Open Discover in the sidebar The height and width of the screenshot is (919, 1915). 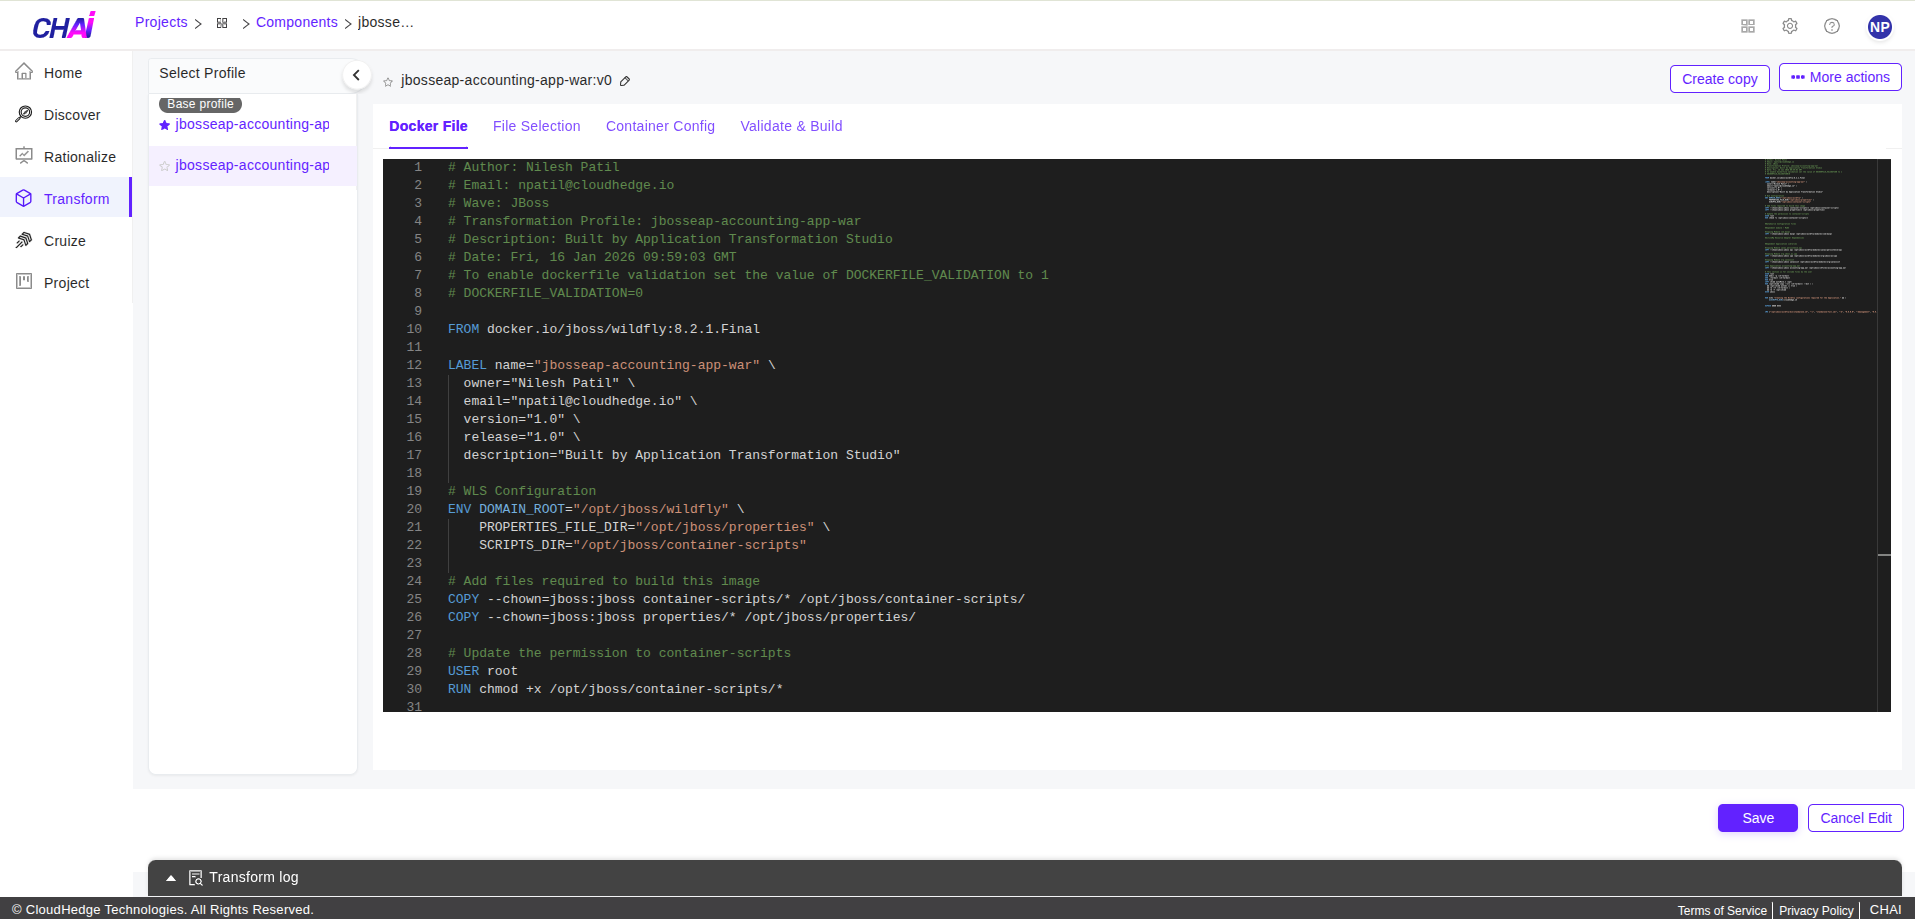[72, 115]
